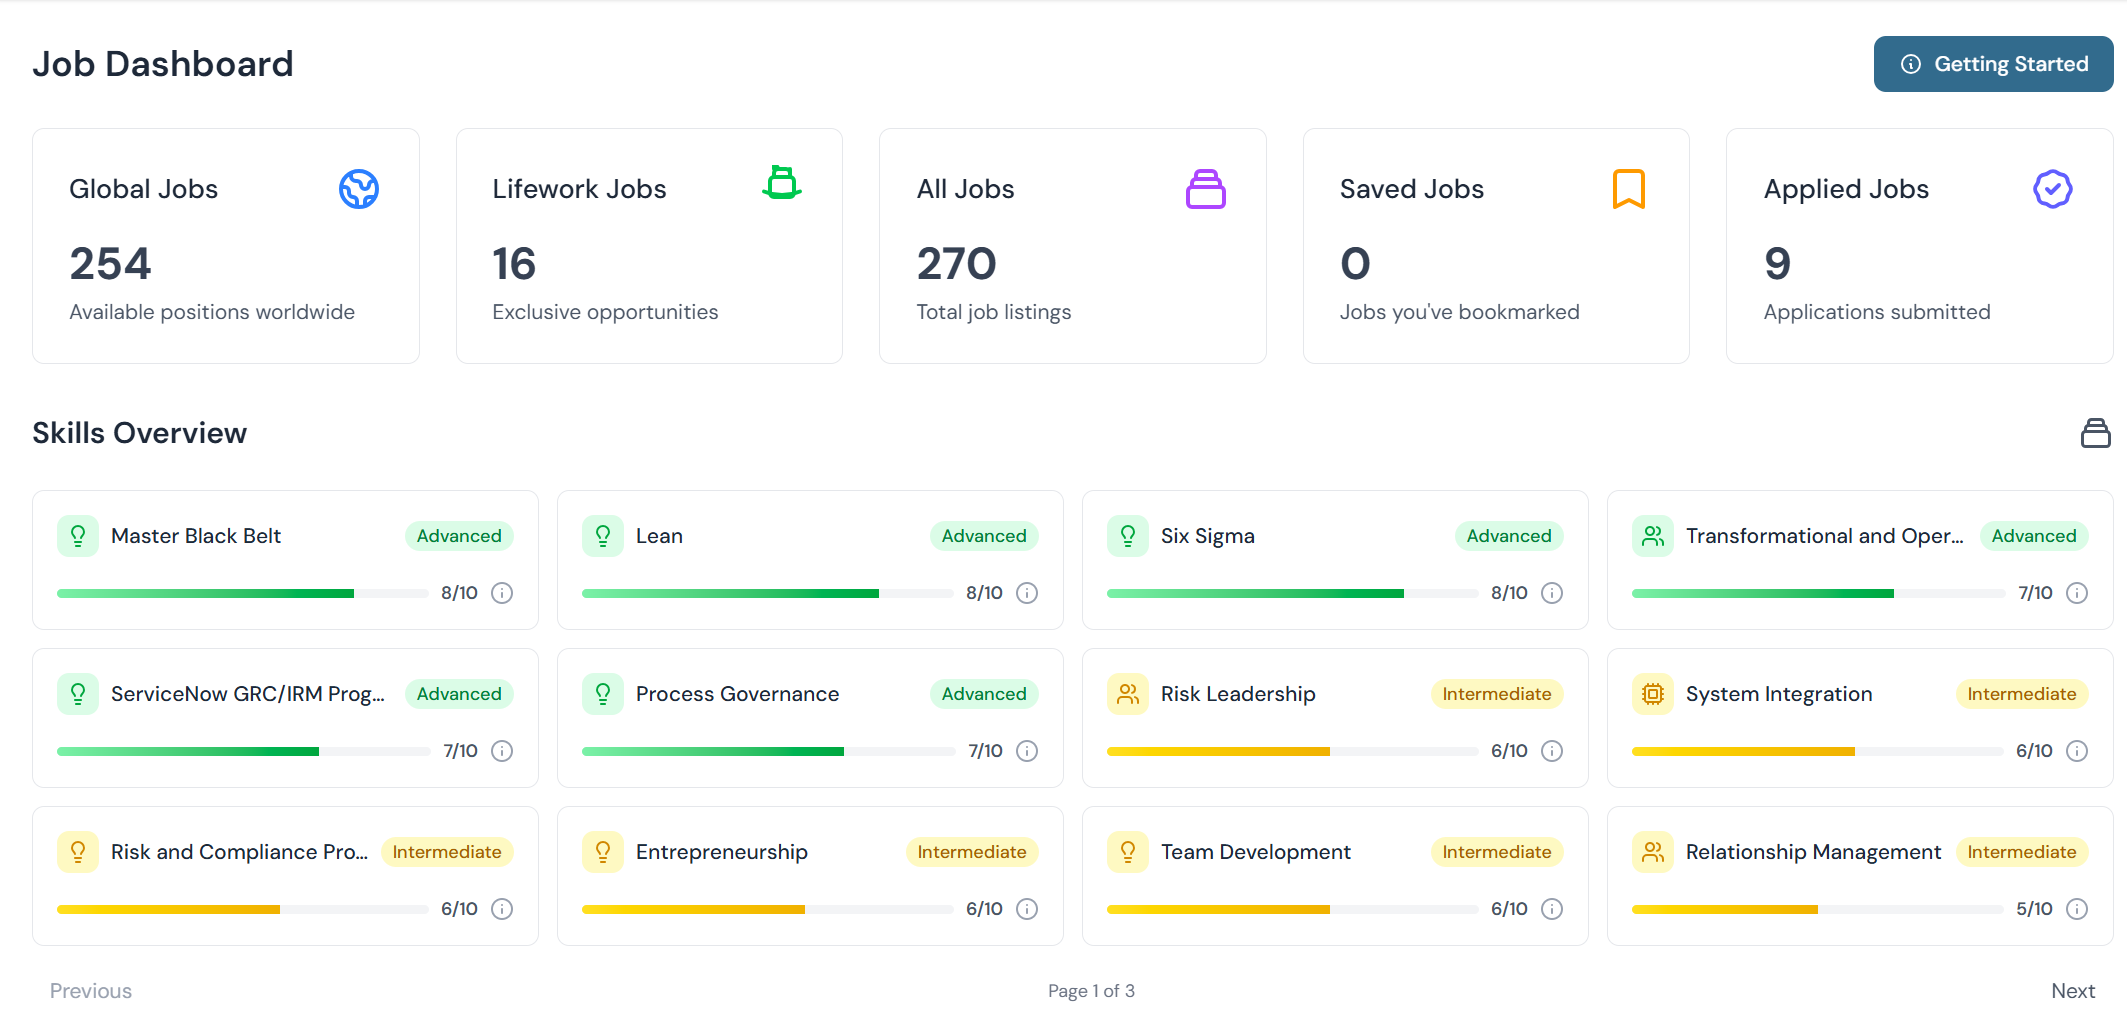This screenshot has width=2127, height=1011.
Task: Open info icon for Master Black Belt
Action: pos(503,593)
